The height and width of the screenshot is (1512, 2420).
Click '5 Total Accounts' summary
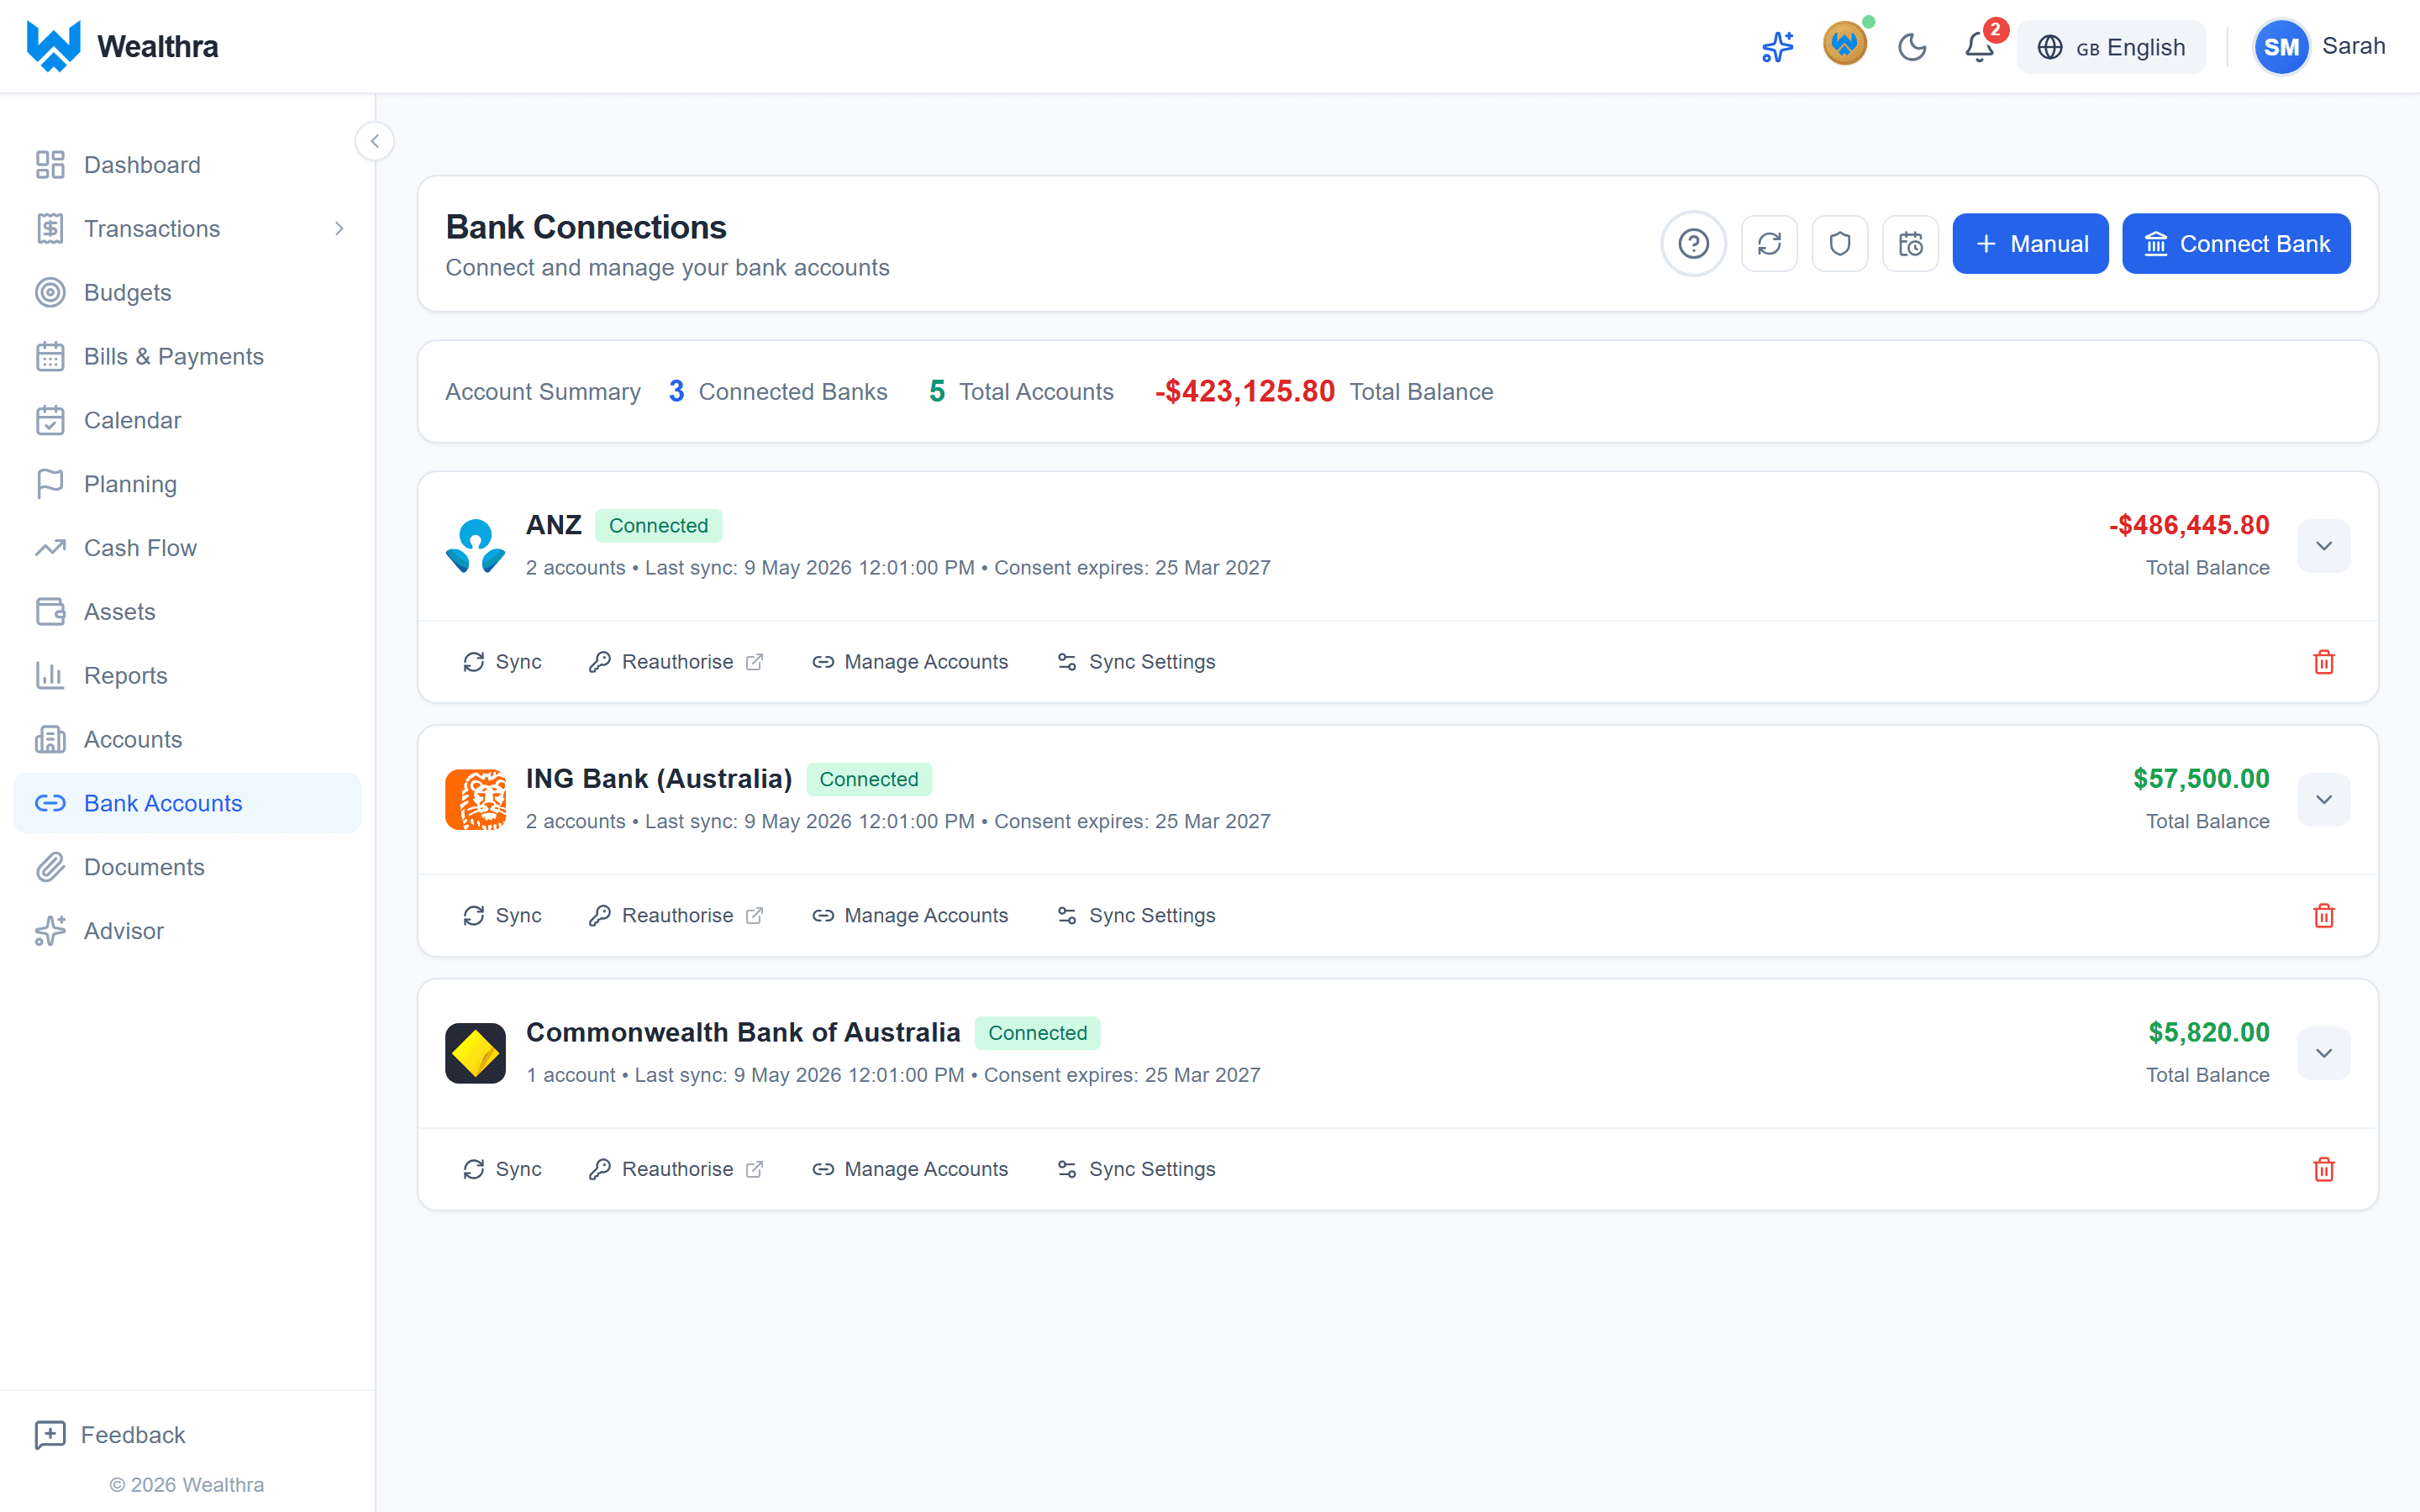click(x=1021, y=391)
